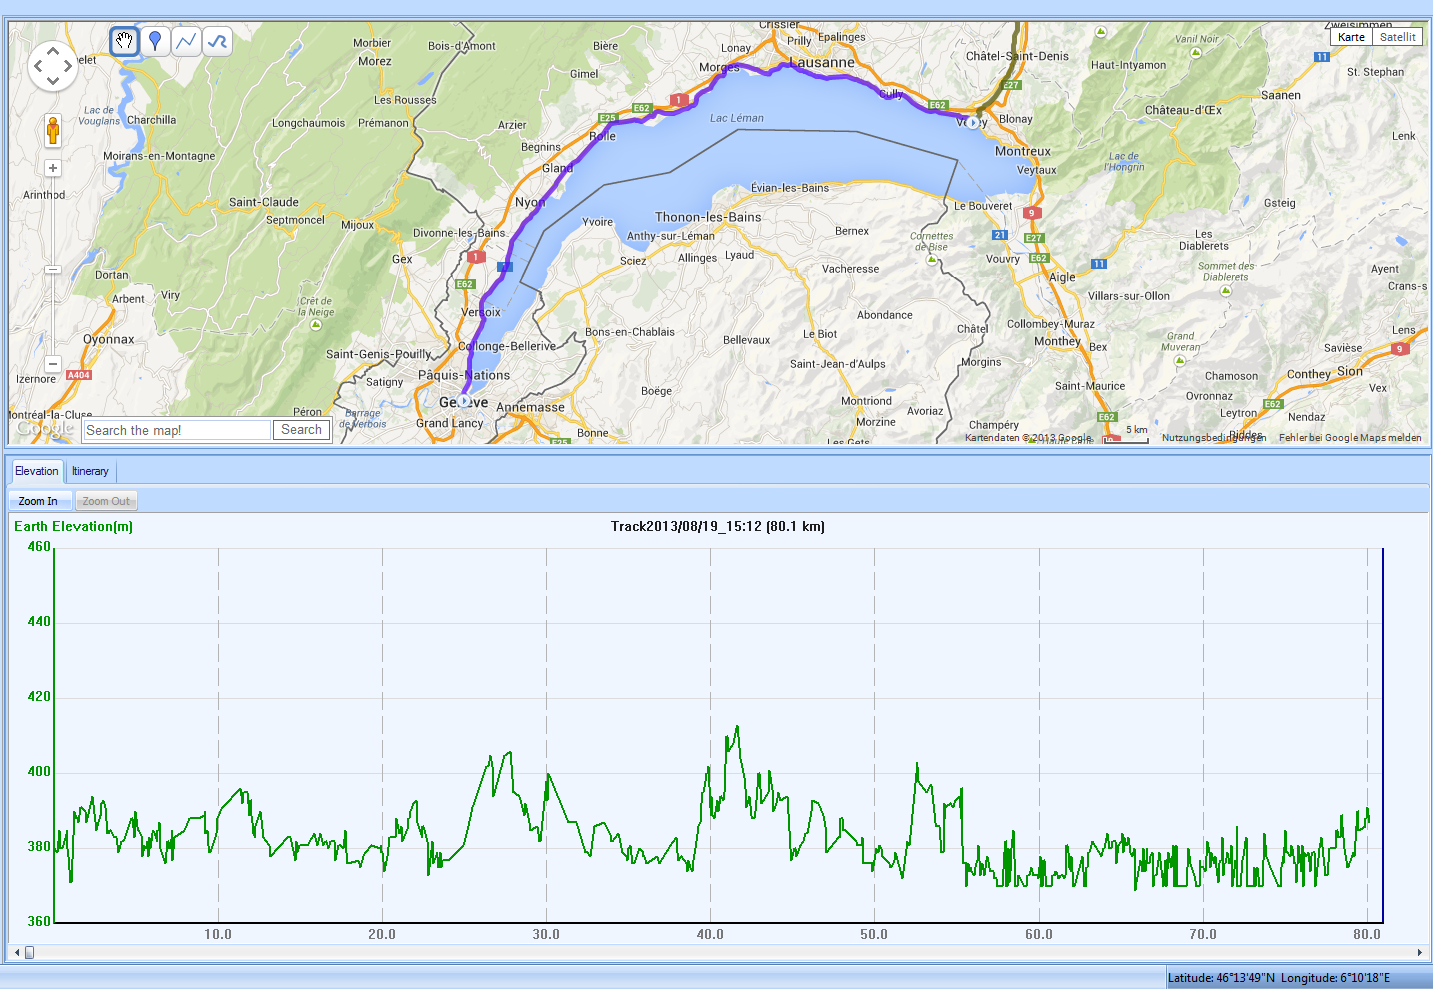
Task: Click the map zoom-in plus button
Action: coord(53,168)
